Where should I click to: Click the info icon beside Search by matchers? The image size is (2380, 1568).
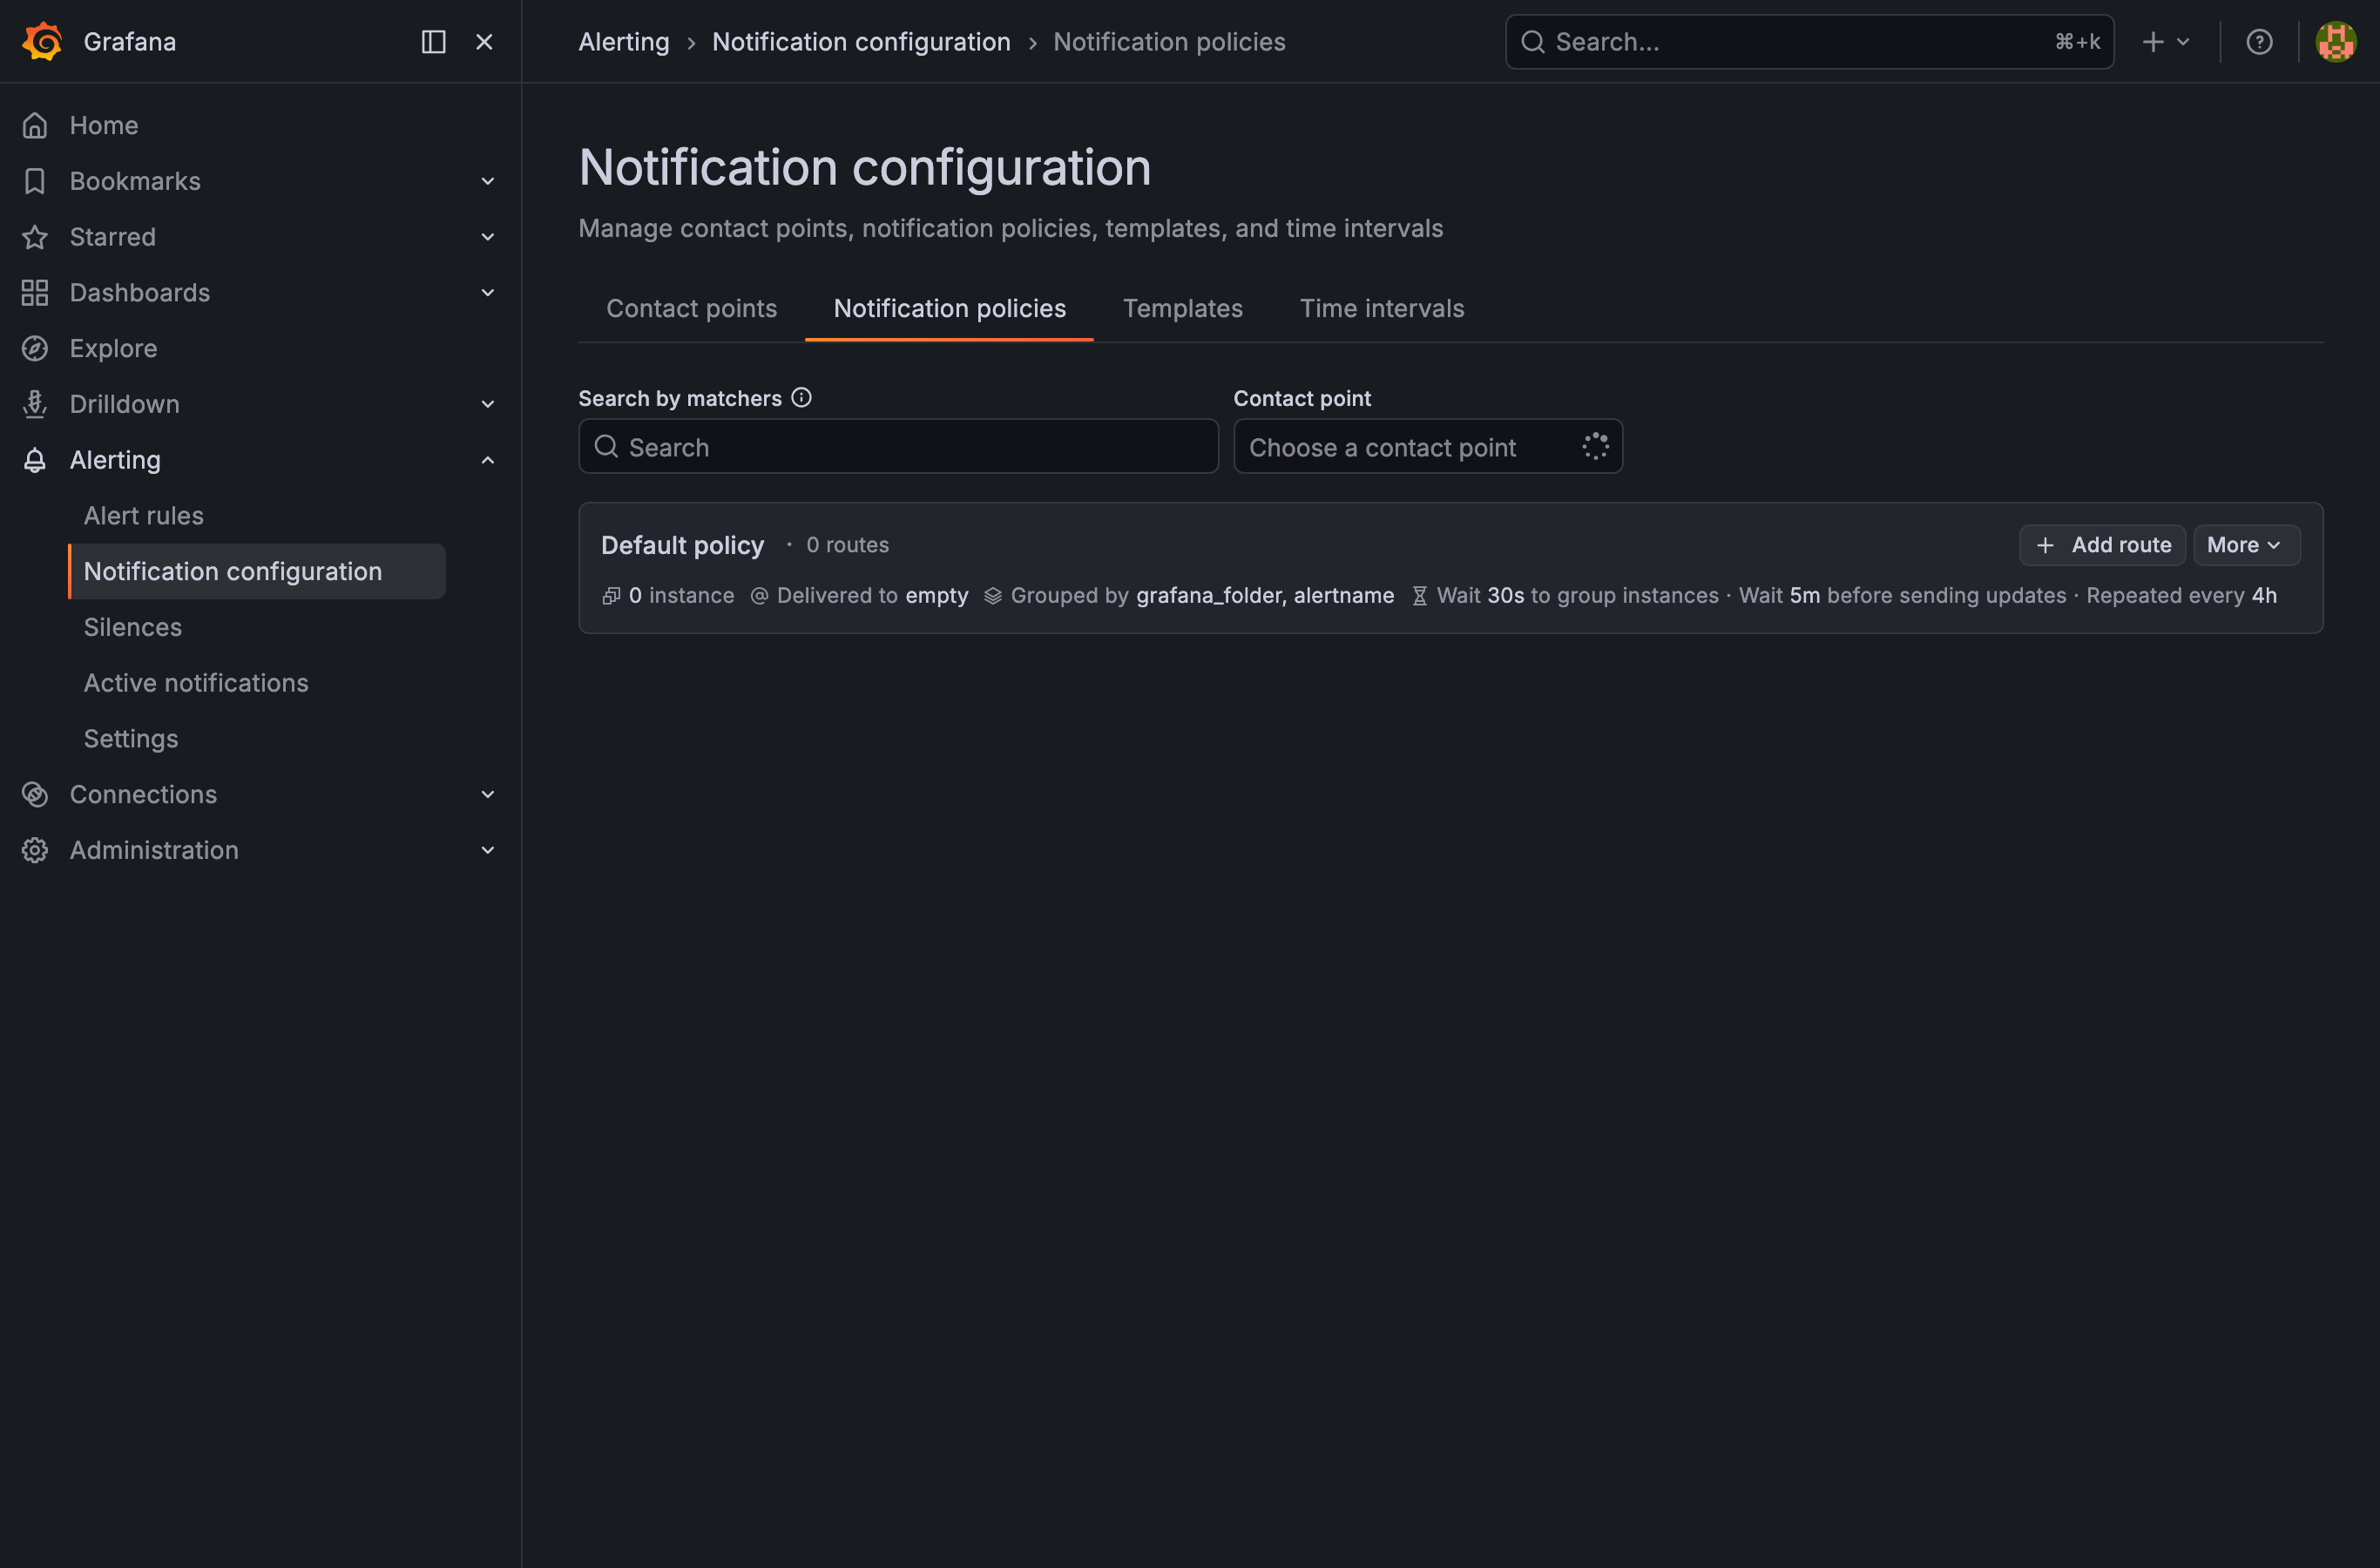click(801, 397)
